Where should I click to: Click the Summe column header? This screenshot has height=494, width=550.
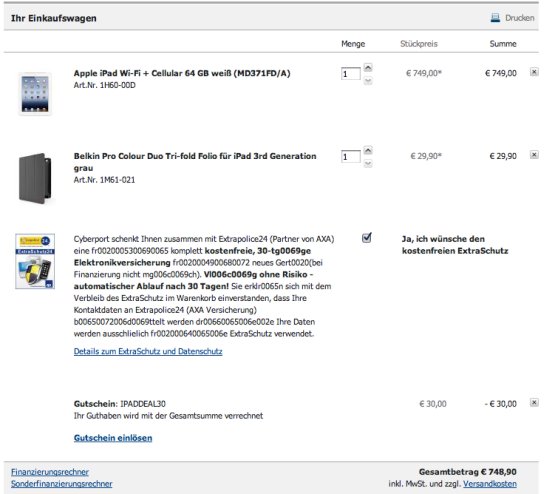503,44
